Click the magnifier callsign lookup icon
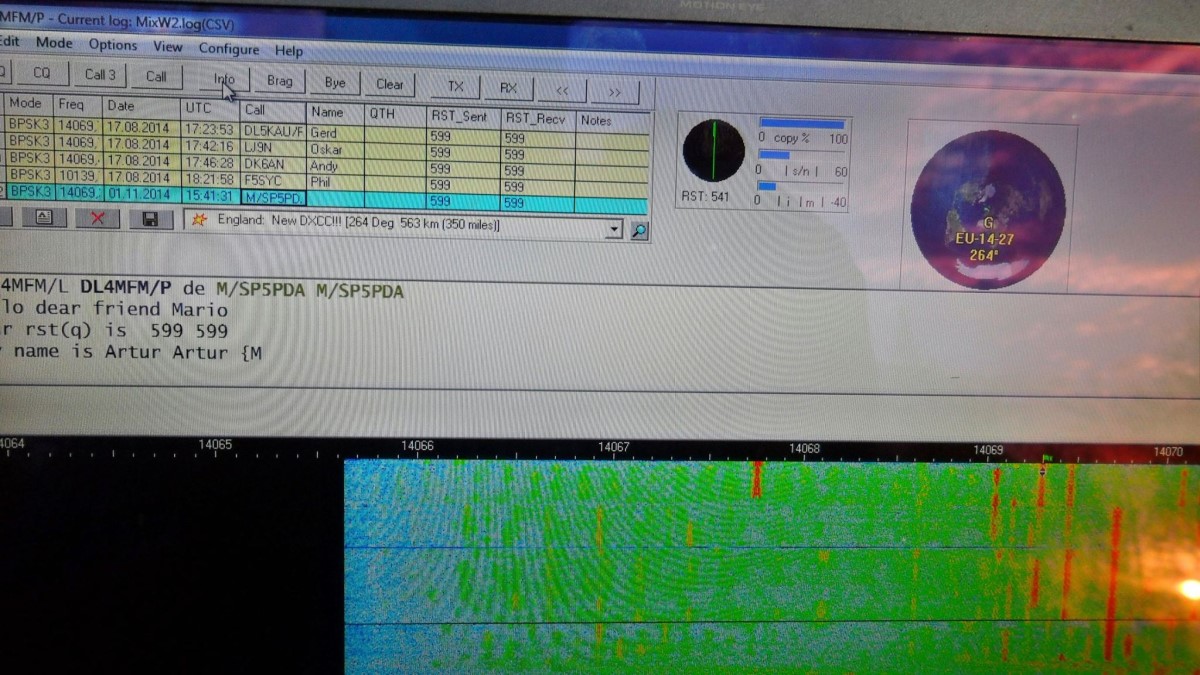Image resolution: width=1200 pixels, height=675 pixels. [x=639, y=231]
